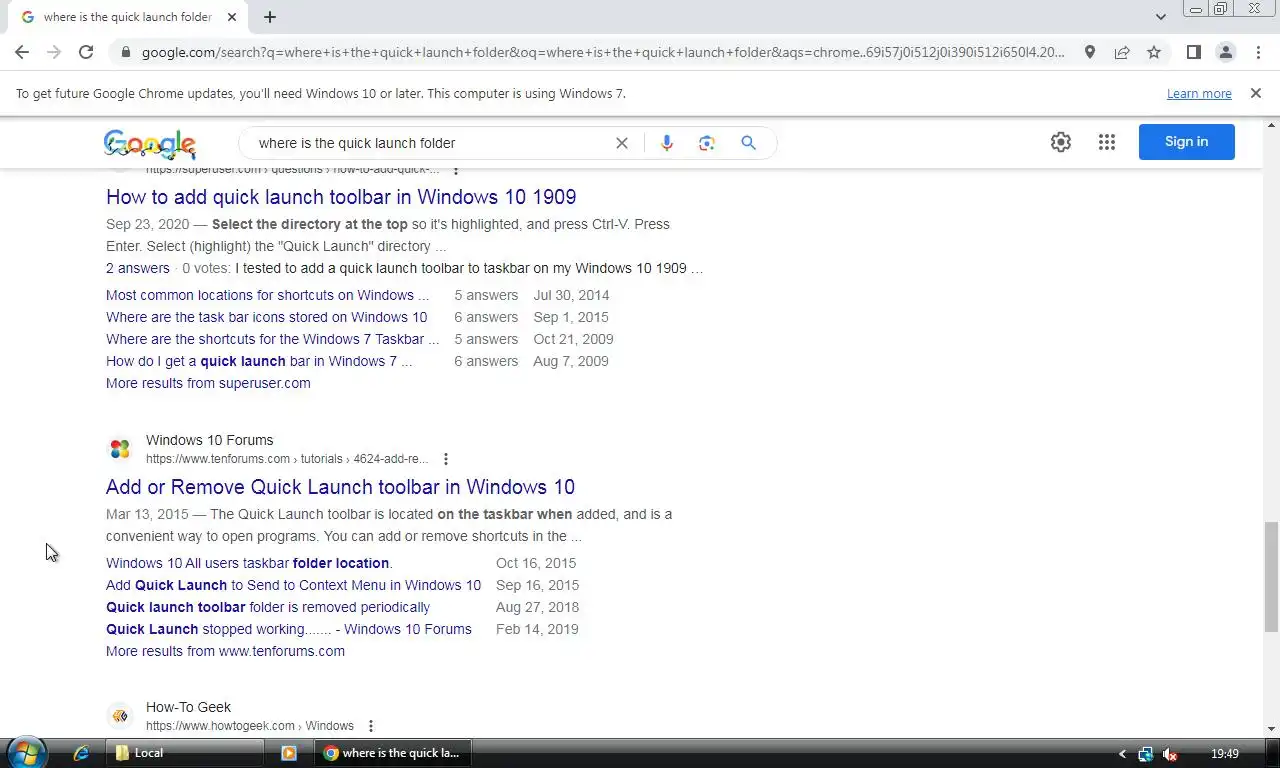The height and width of the screenshot is (768, 1280).
Task: Open a new browser tab
Action: pyautogui.click(x=270, y=17)
